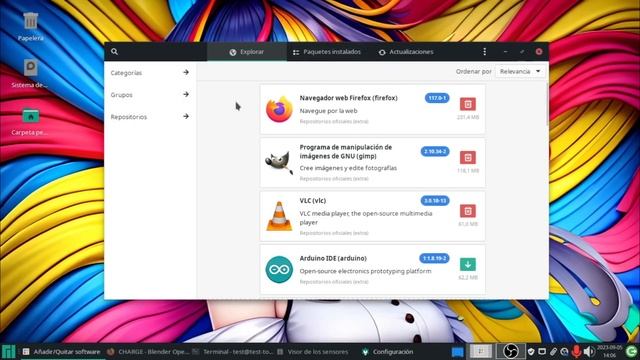Viewport: 640px width, 360px height.
Task: Click the shield security tray icon
Action: (531, 351)
